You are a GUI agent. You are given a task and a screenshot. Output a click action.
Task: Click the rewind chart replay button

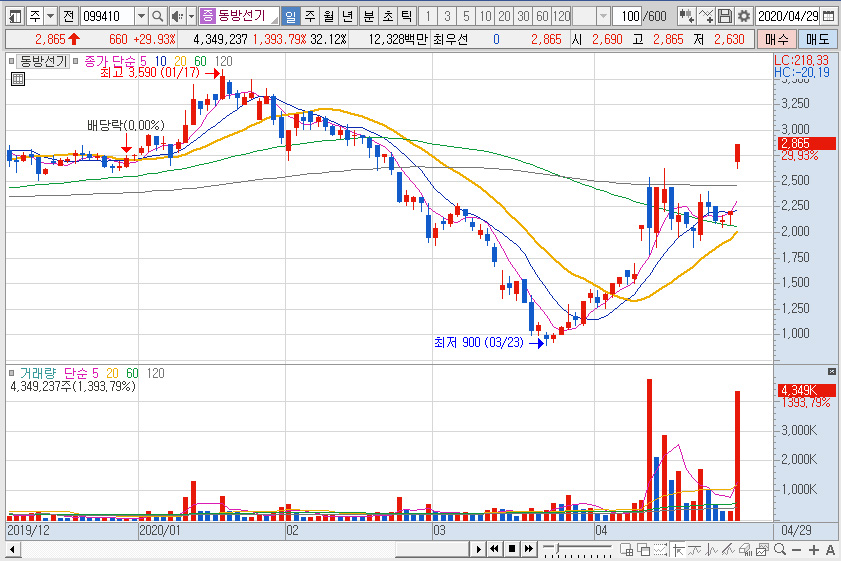click(x=494, y=549)
